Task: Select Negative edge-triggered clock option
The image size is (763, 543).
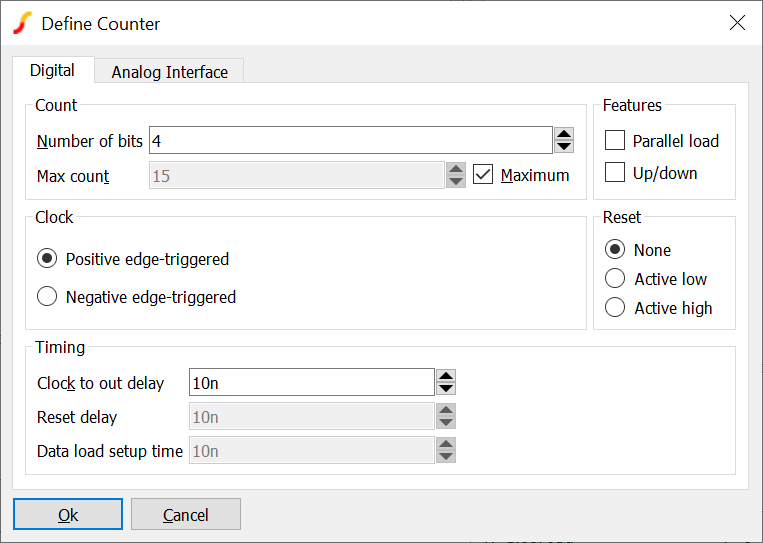Action: (46, 296)
